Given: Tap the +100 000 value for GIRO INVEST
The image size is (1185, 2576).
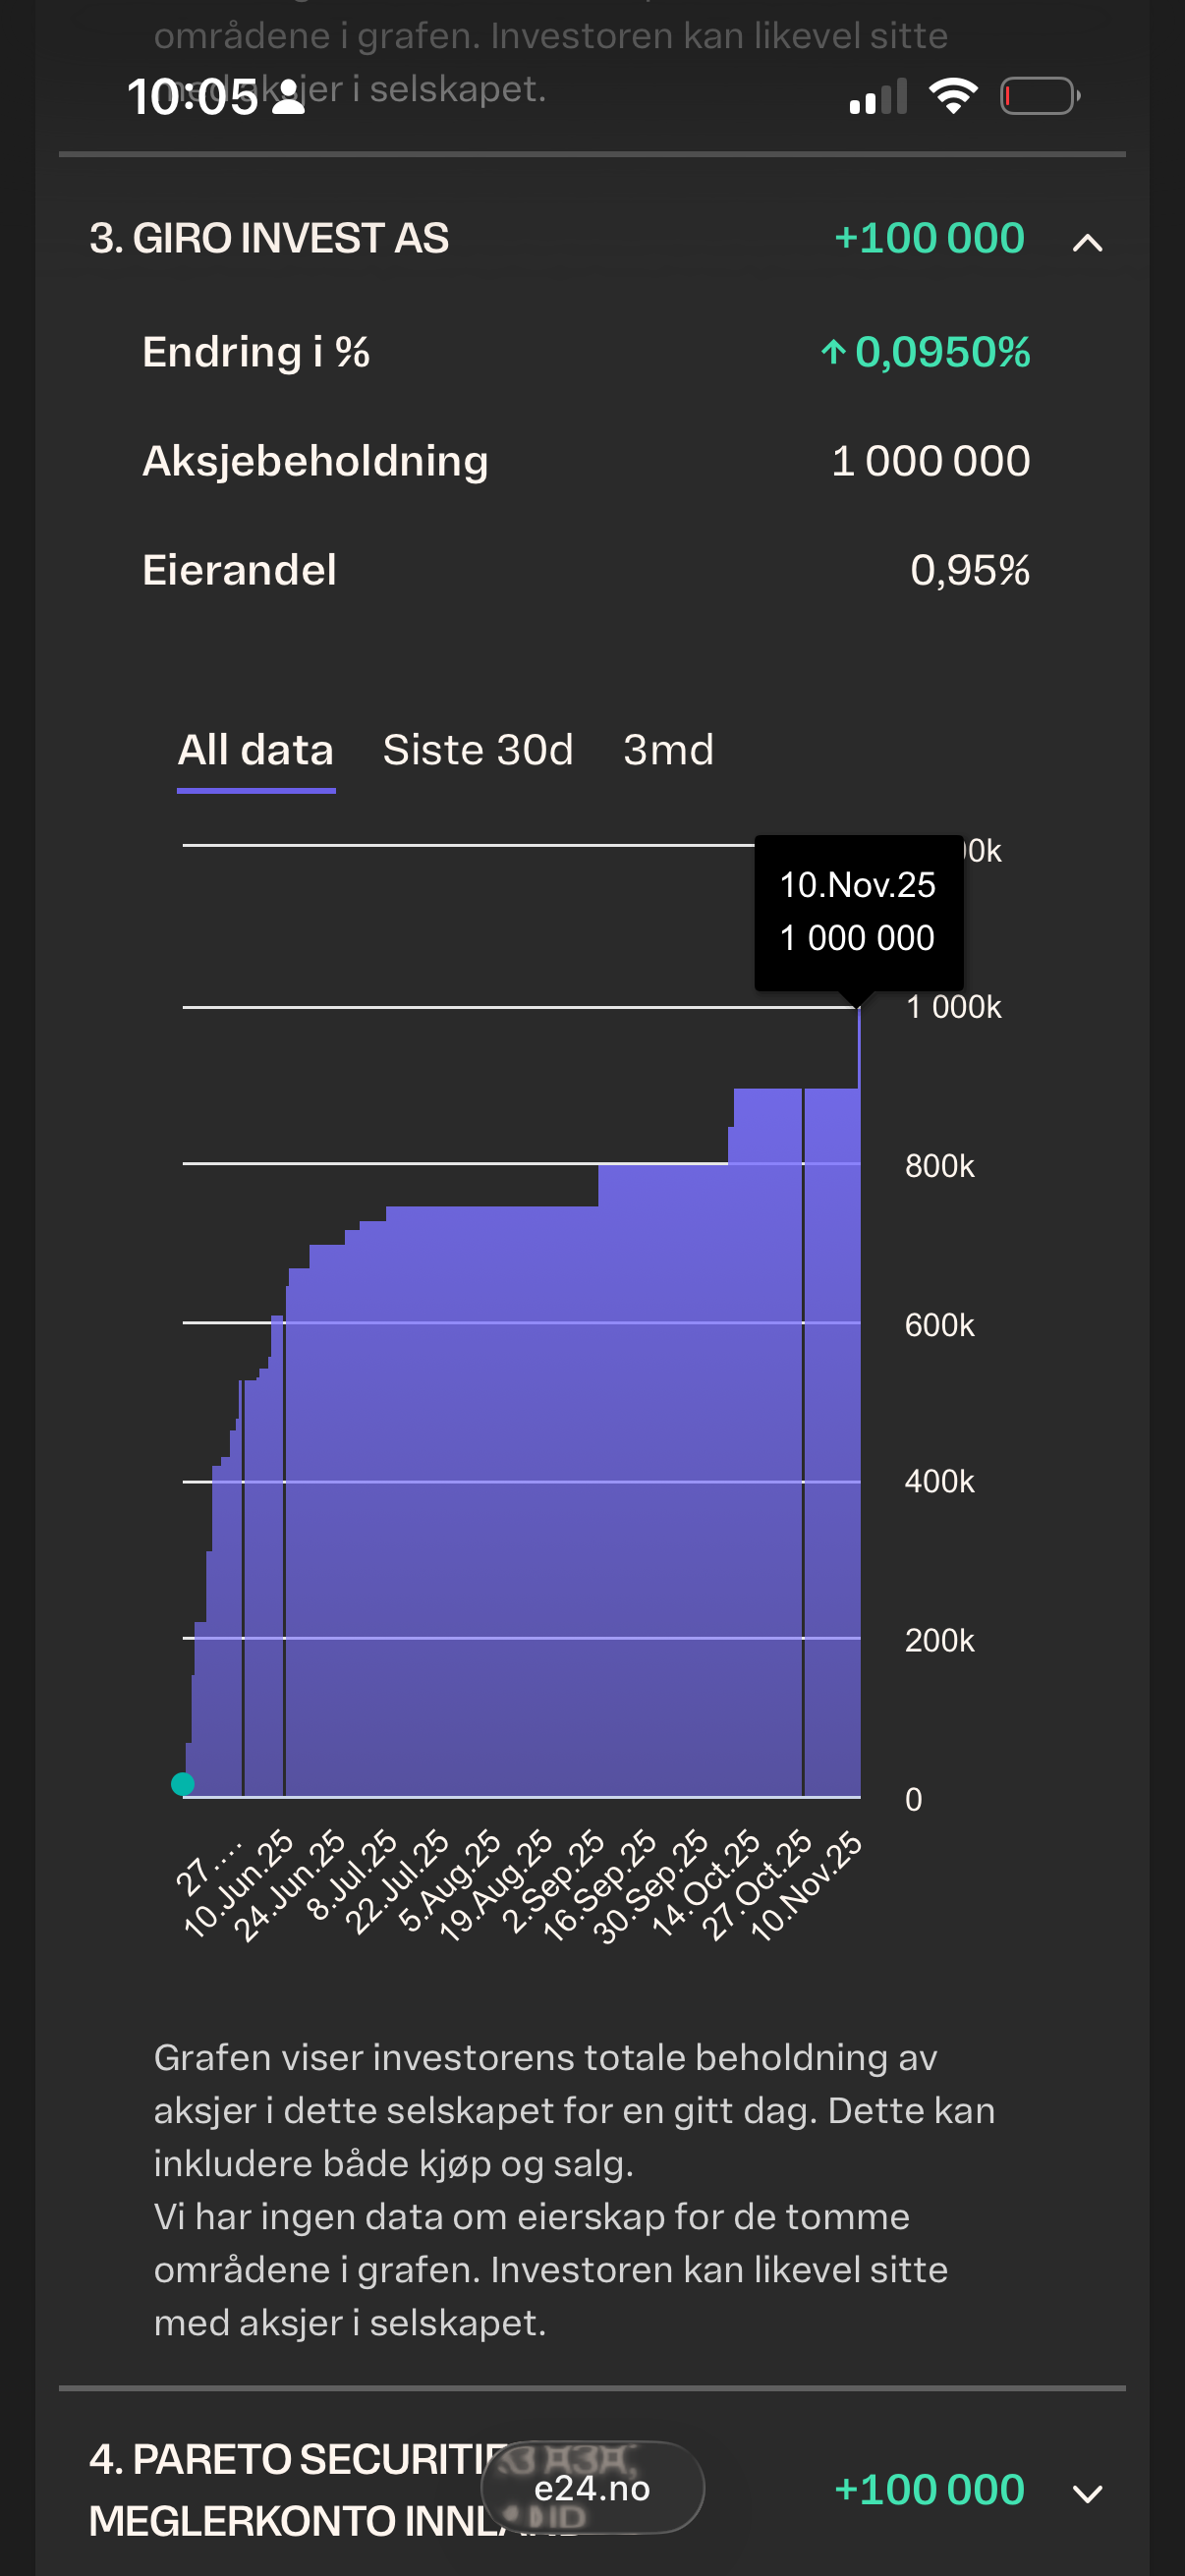Looking at the screenshot, I should tap(929, 239).
